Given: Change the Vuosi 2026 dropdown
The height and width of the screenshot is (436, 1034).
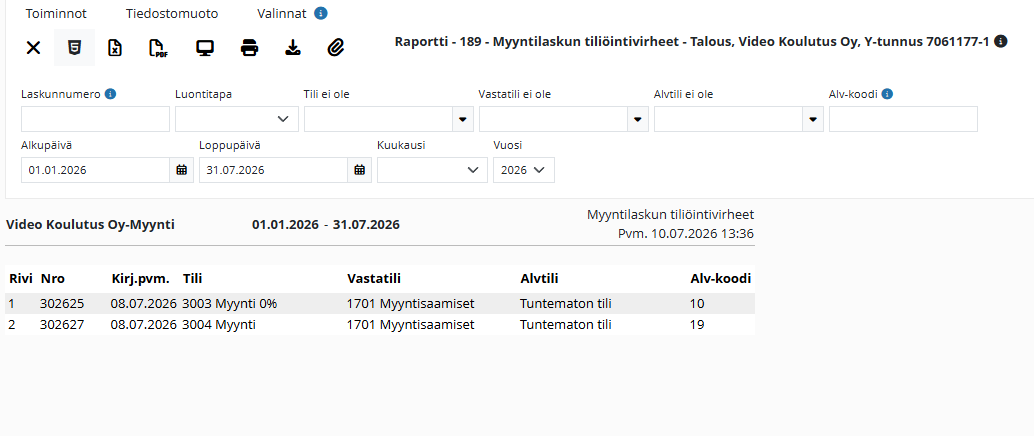Looking at the screenshot, I should (x=524, y=170).
